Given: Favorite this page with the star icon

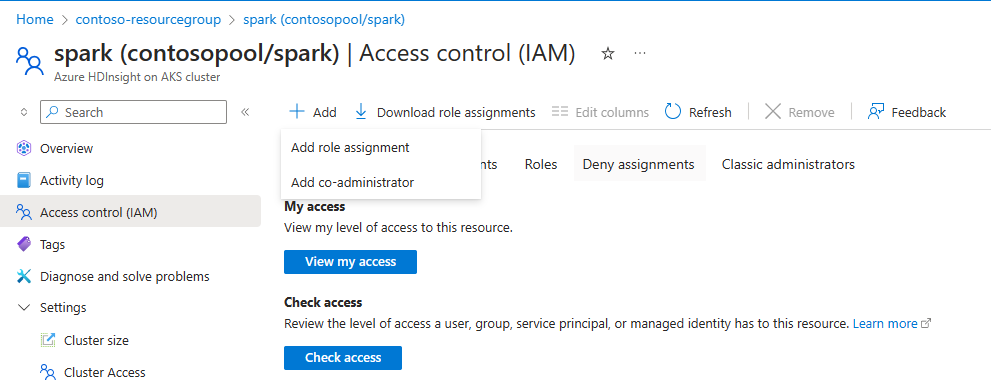Looking at the screenshot, I should pyautogui.click(x=607, y=54).
